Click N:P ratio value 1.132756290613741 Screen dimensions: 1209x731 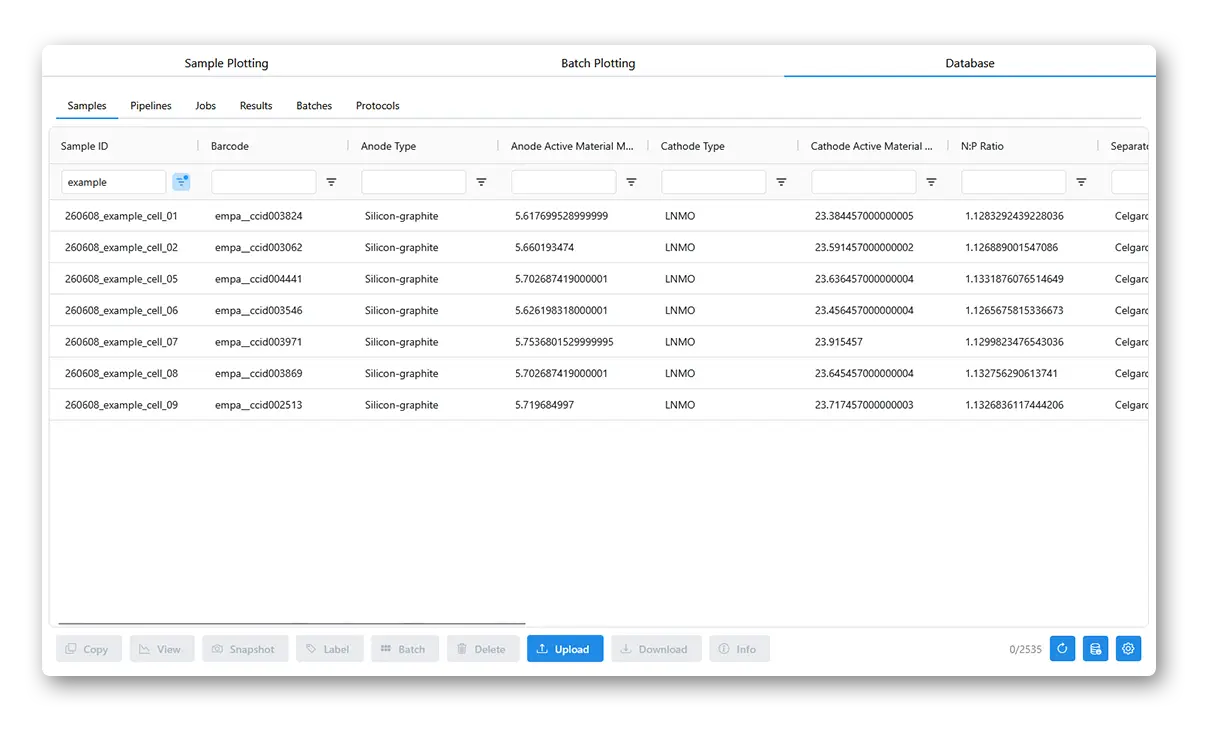pyautogui.click(x=1012, y=373)
